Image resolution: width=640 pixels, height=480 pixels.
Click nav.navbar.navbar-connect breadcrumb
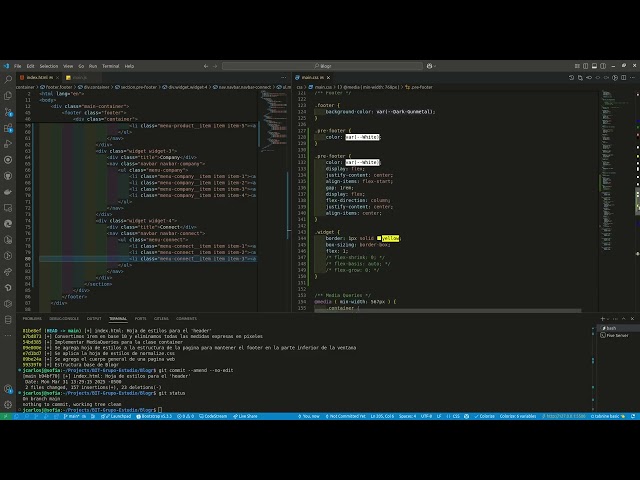tap(242, 87)
